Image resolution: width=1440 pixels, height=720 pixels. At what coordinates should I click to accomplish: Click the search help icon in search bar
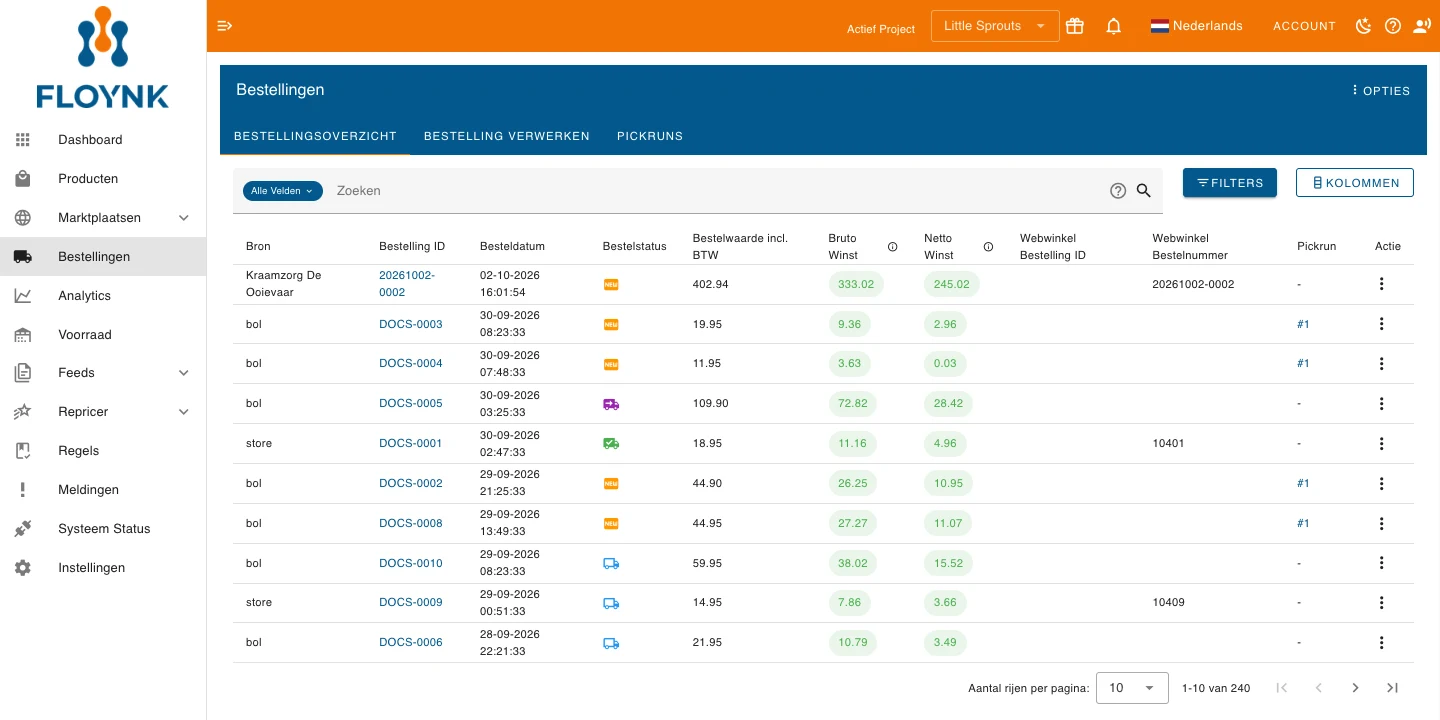pos(1118,191)
